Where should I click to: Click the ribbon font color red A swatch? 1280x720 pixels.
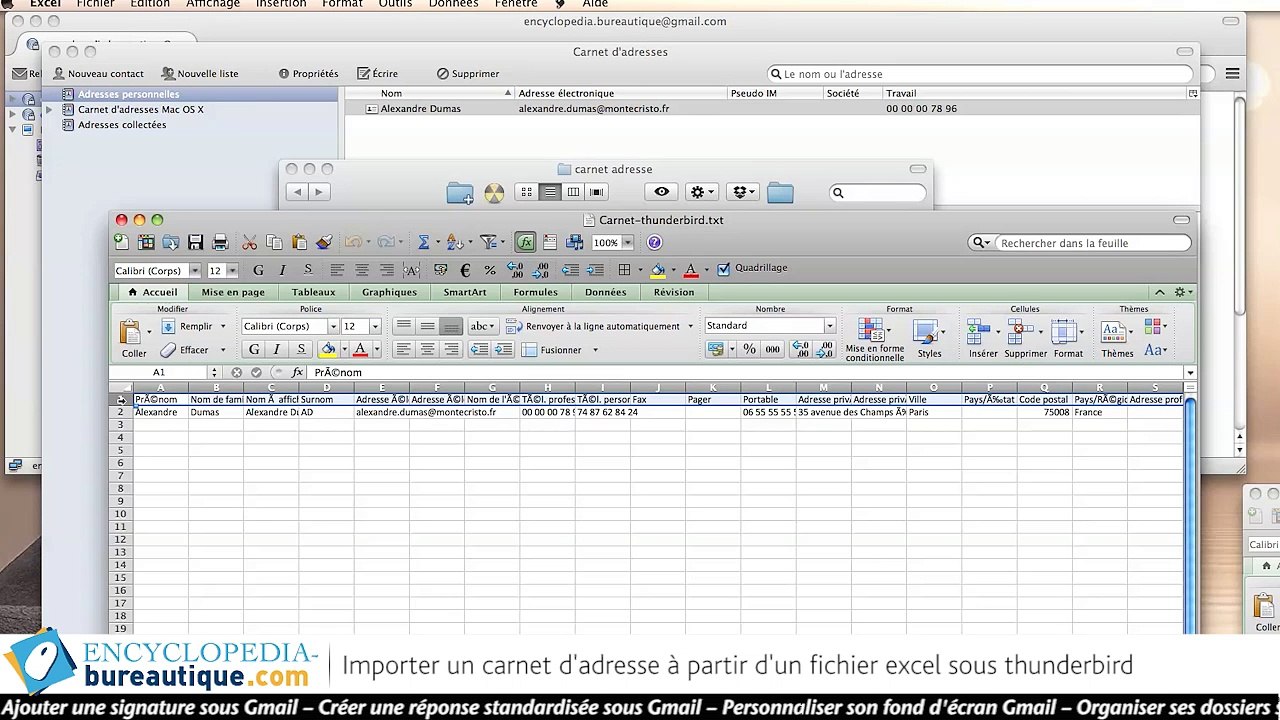pos(360,349)
